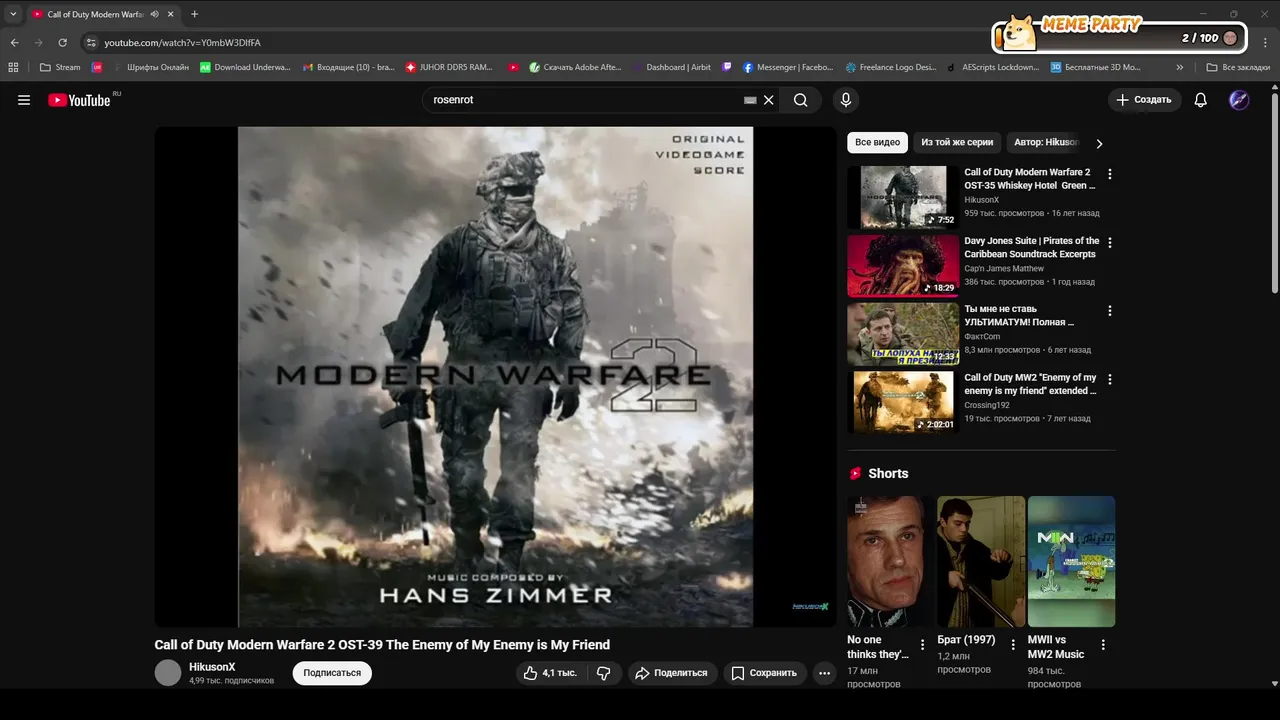The image size is (1280, 720).
Task: Close the Call of Duty tab
Action: 171,14
